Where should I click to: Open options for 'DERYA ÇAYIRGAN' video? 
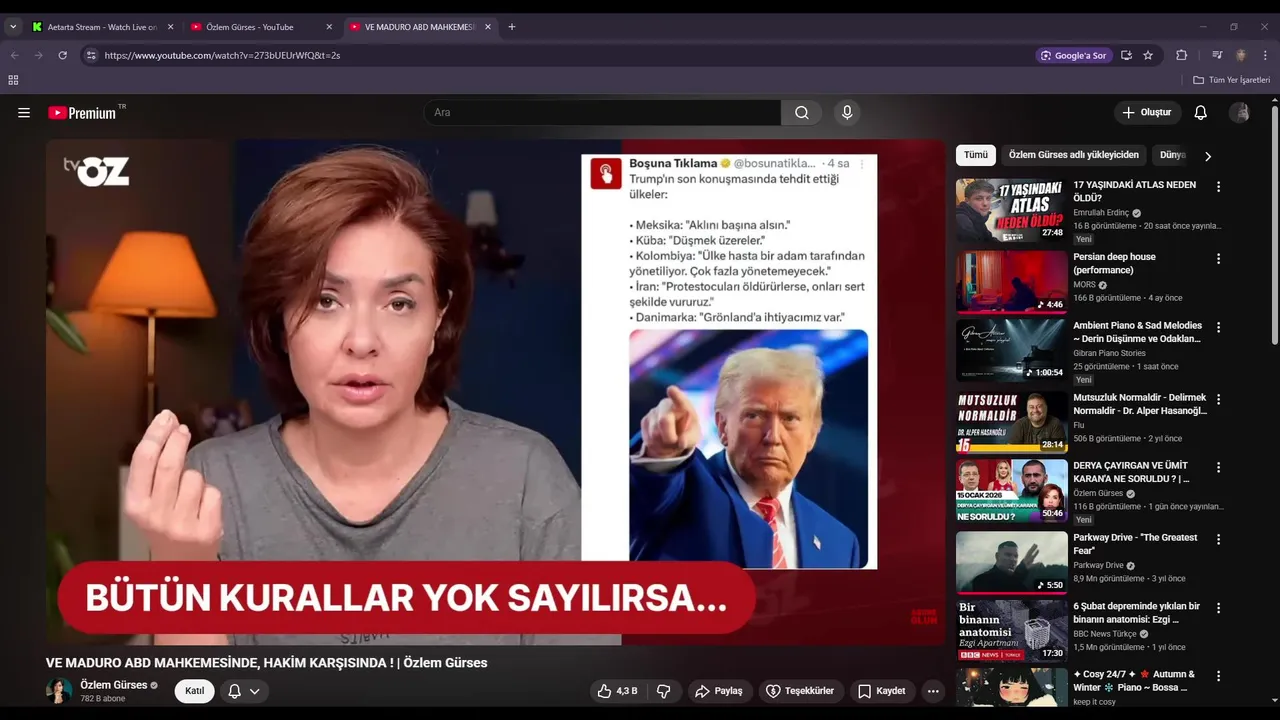1218,467
